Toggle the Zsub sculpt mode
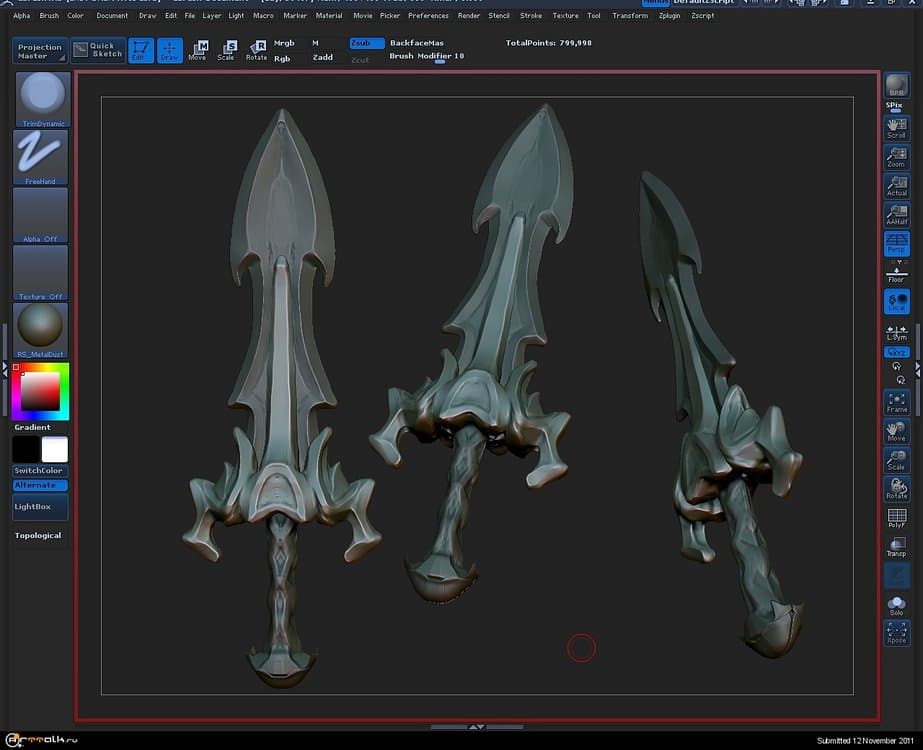The image size is (923, 750). point(366,43)
